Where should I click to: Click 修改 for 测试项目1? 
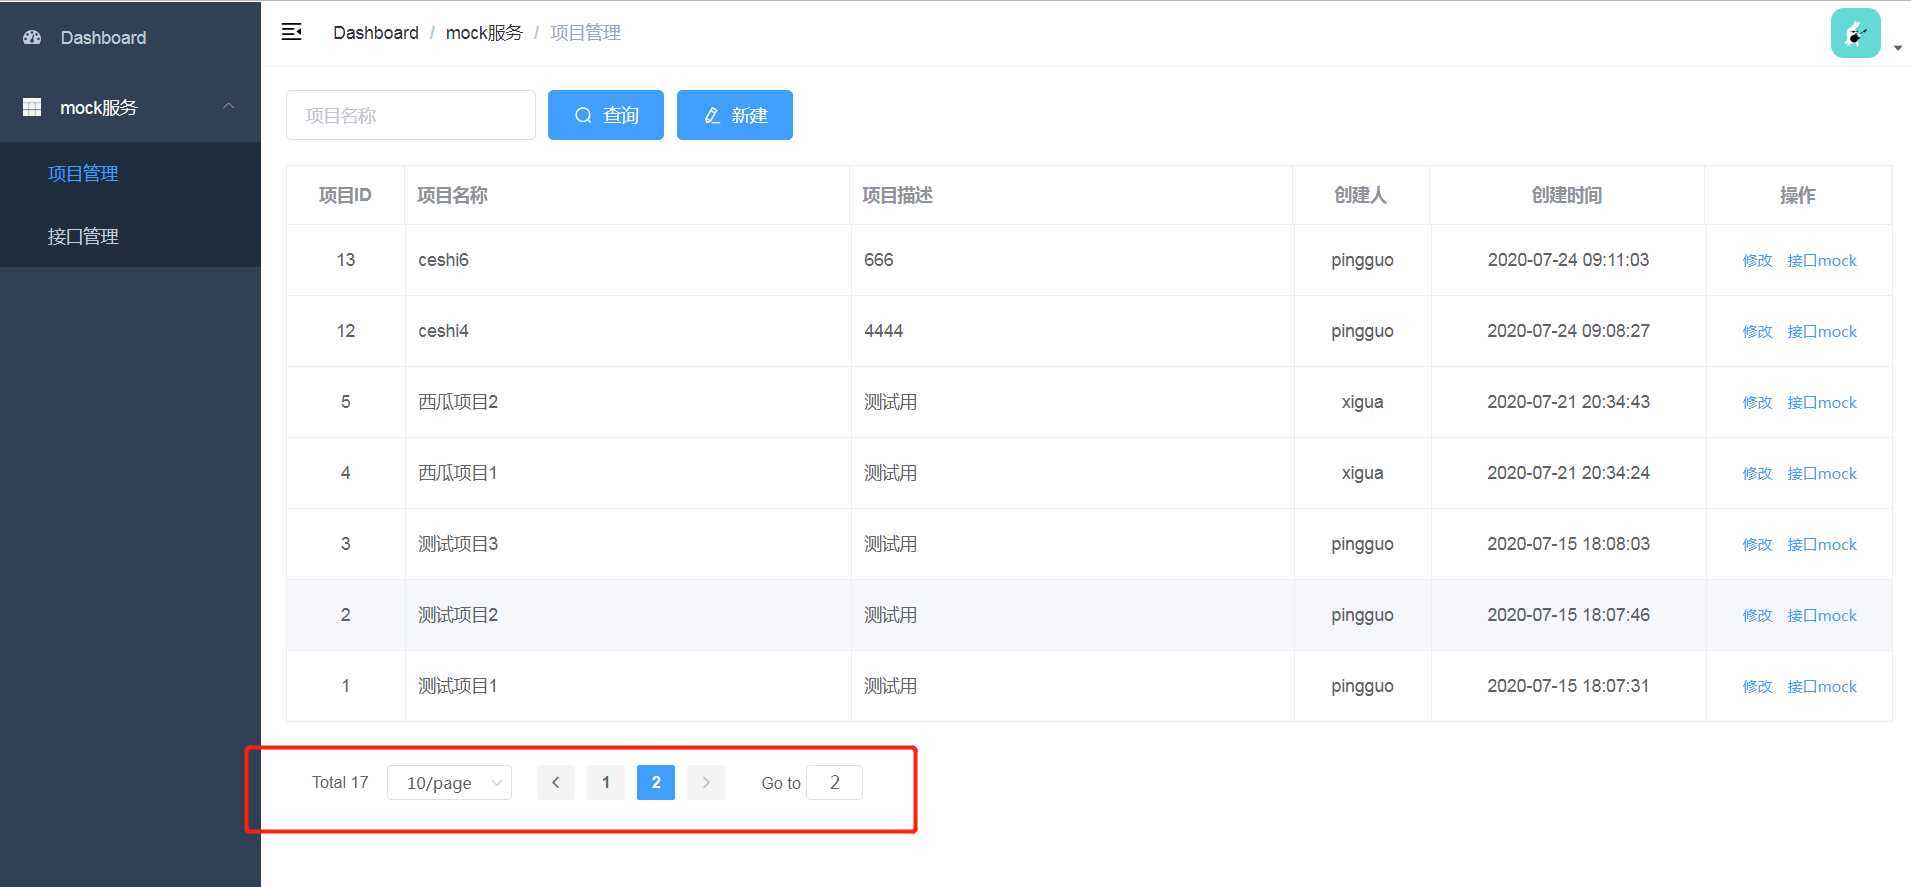tap(1757, 686)
